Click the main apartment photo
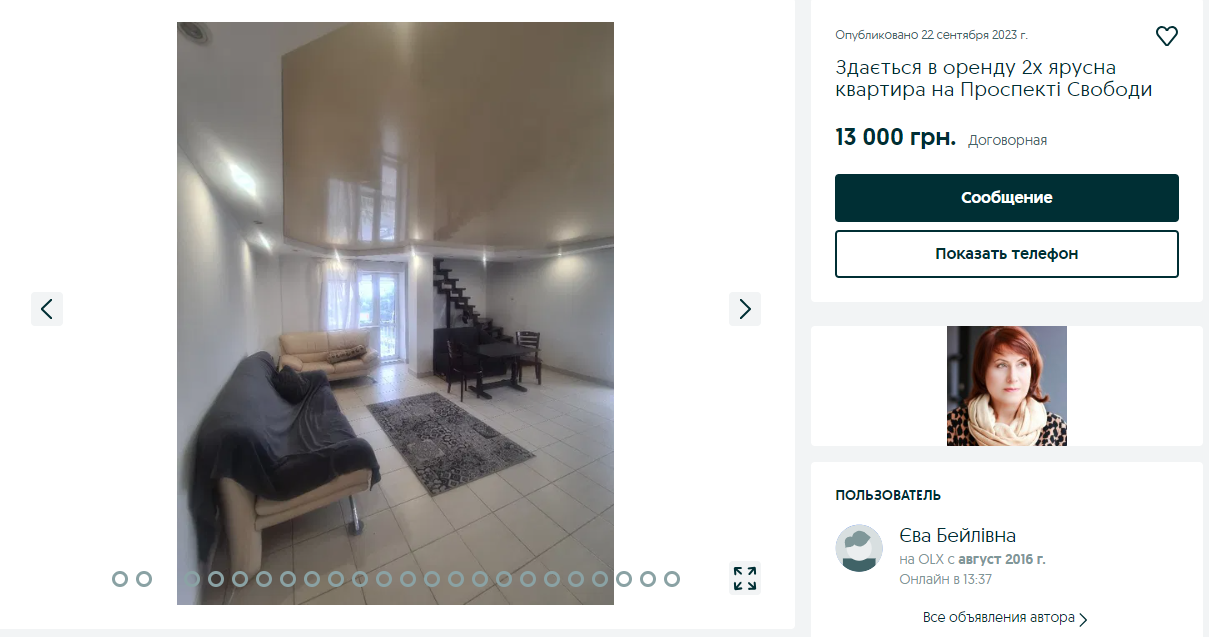This screenshot has height=637, width=1209. pos(395,313)
